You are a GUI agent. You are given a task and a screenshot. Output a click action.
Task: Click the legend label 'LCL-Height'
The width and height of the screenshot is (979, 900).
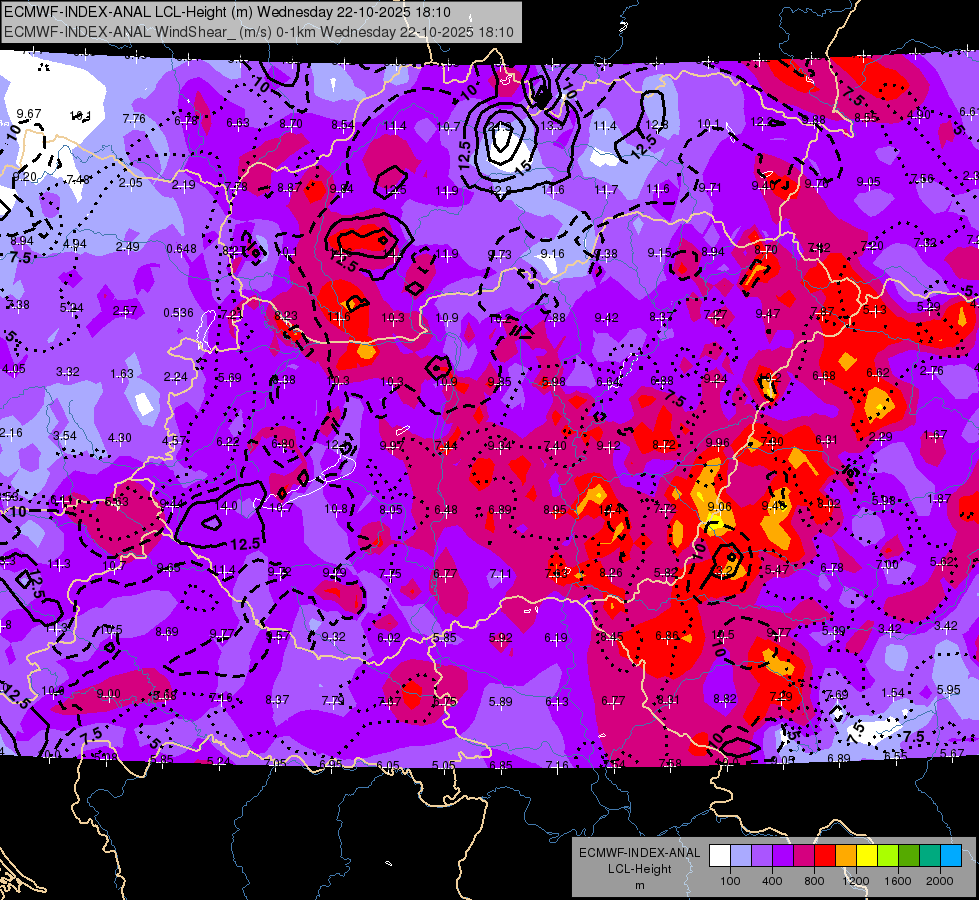(639, 869)
